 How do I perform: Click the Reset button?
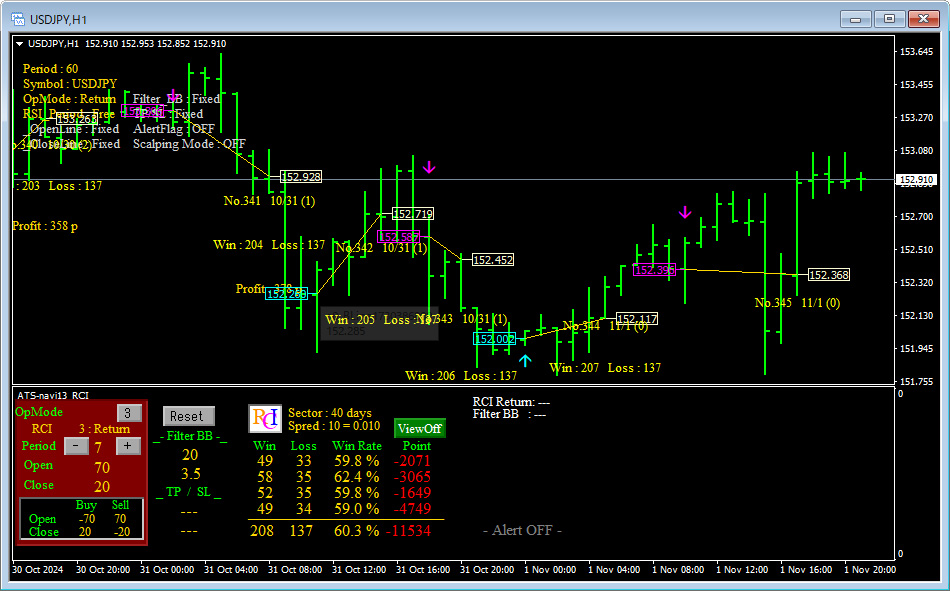click(x=188, y=416)
